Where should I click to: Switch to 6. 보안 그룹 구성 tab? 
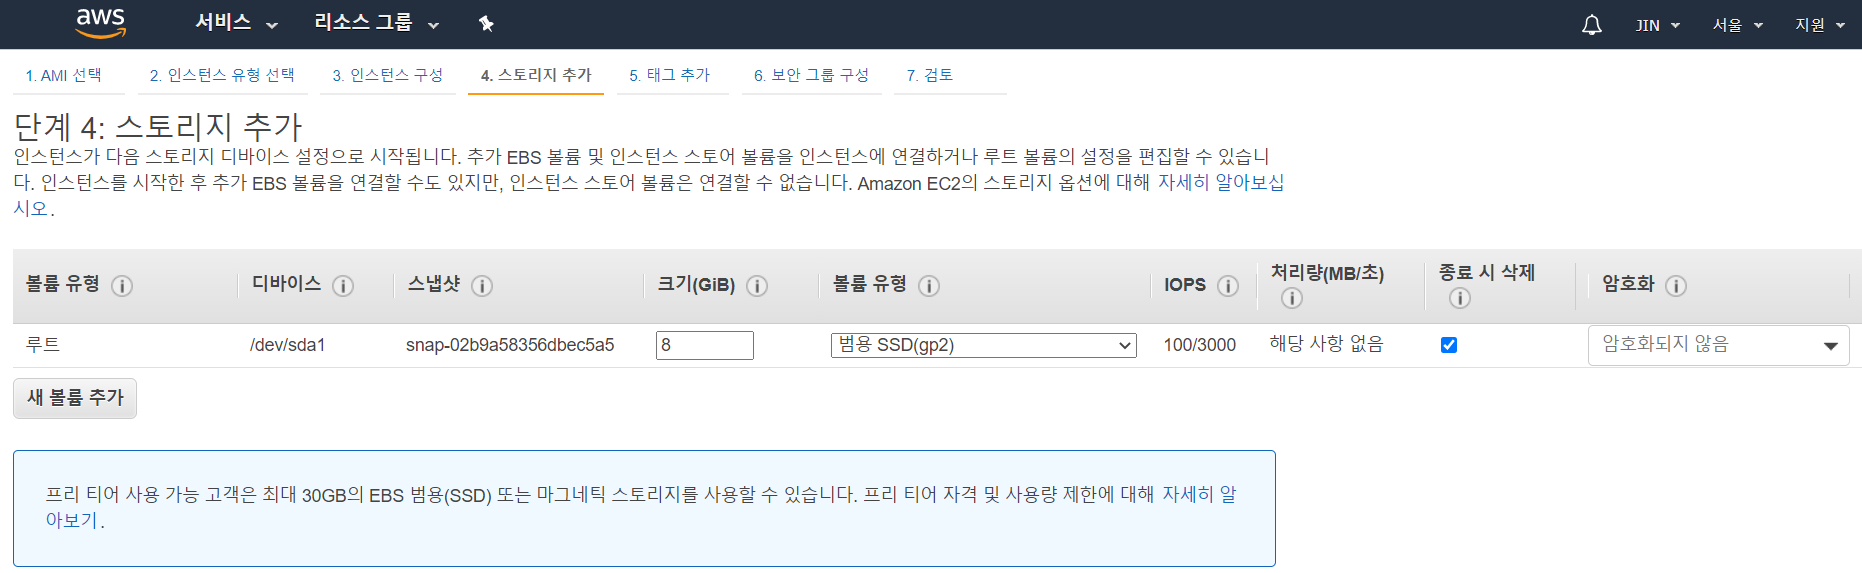click(x=811, y=75)
